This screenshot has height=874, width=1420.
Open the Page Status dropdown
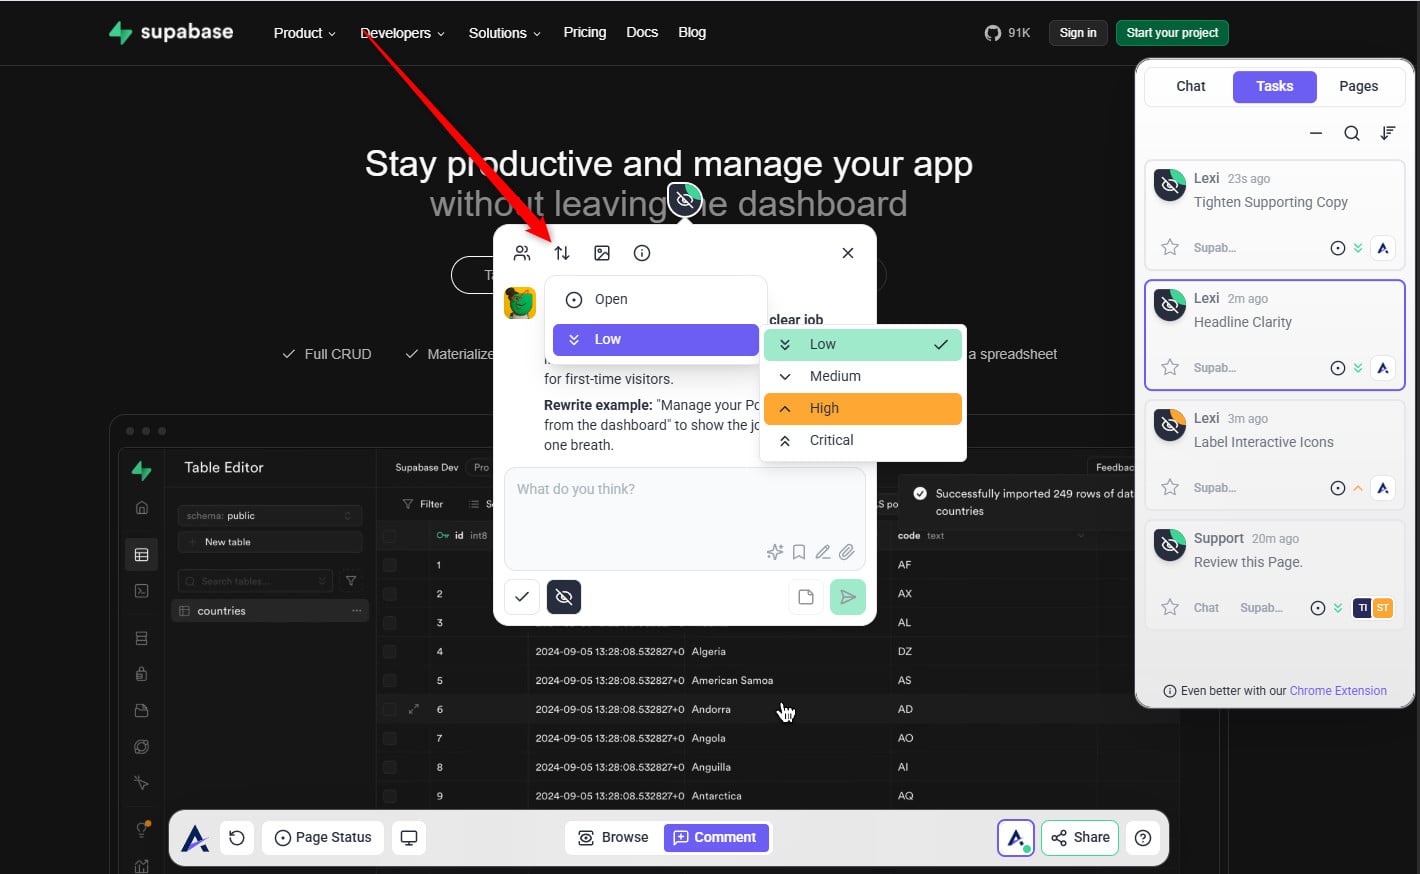(323, 837)
